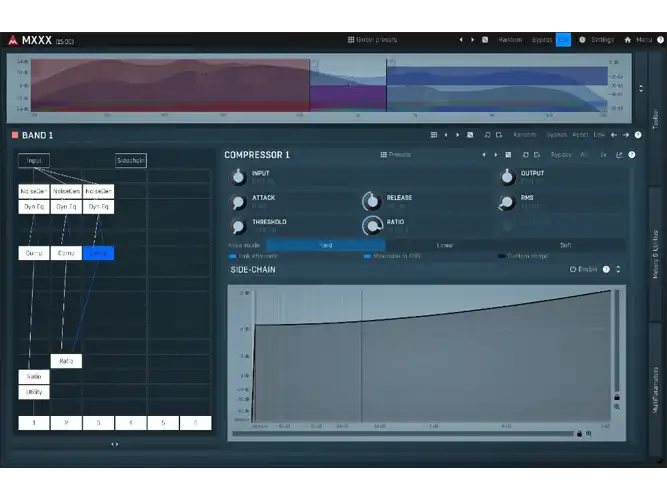Go to previous Band 1 preset arrow
Viewport: 667px width, 500px height.
pos(446,135)
